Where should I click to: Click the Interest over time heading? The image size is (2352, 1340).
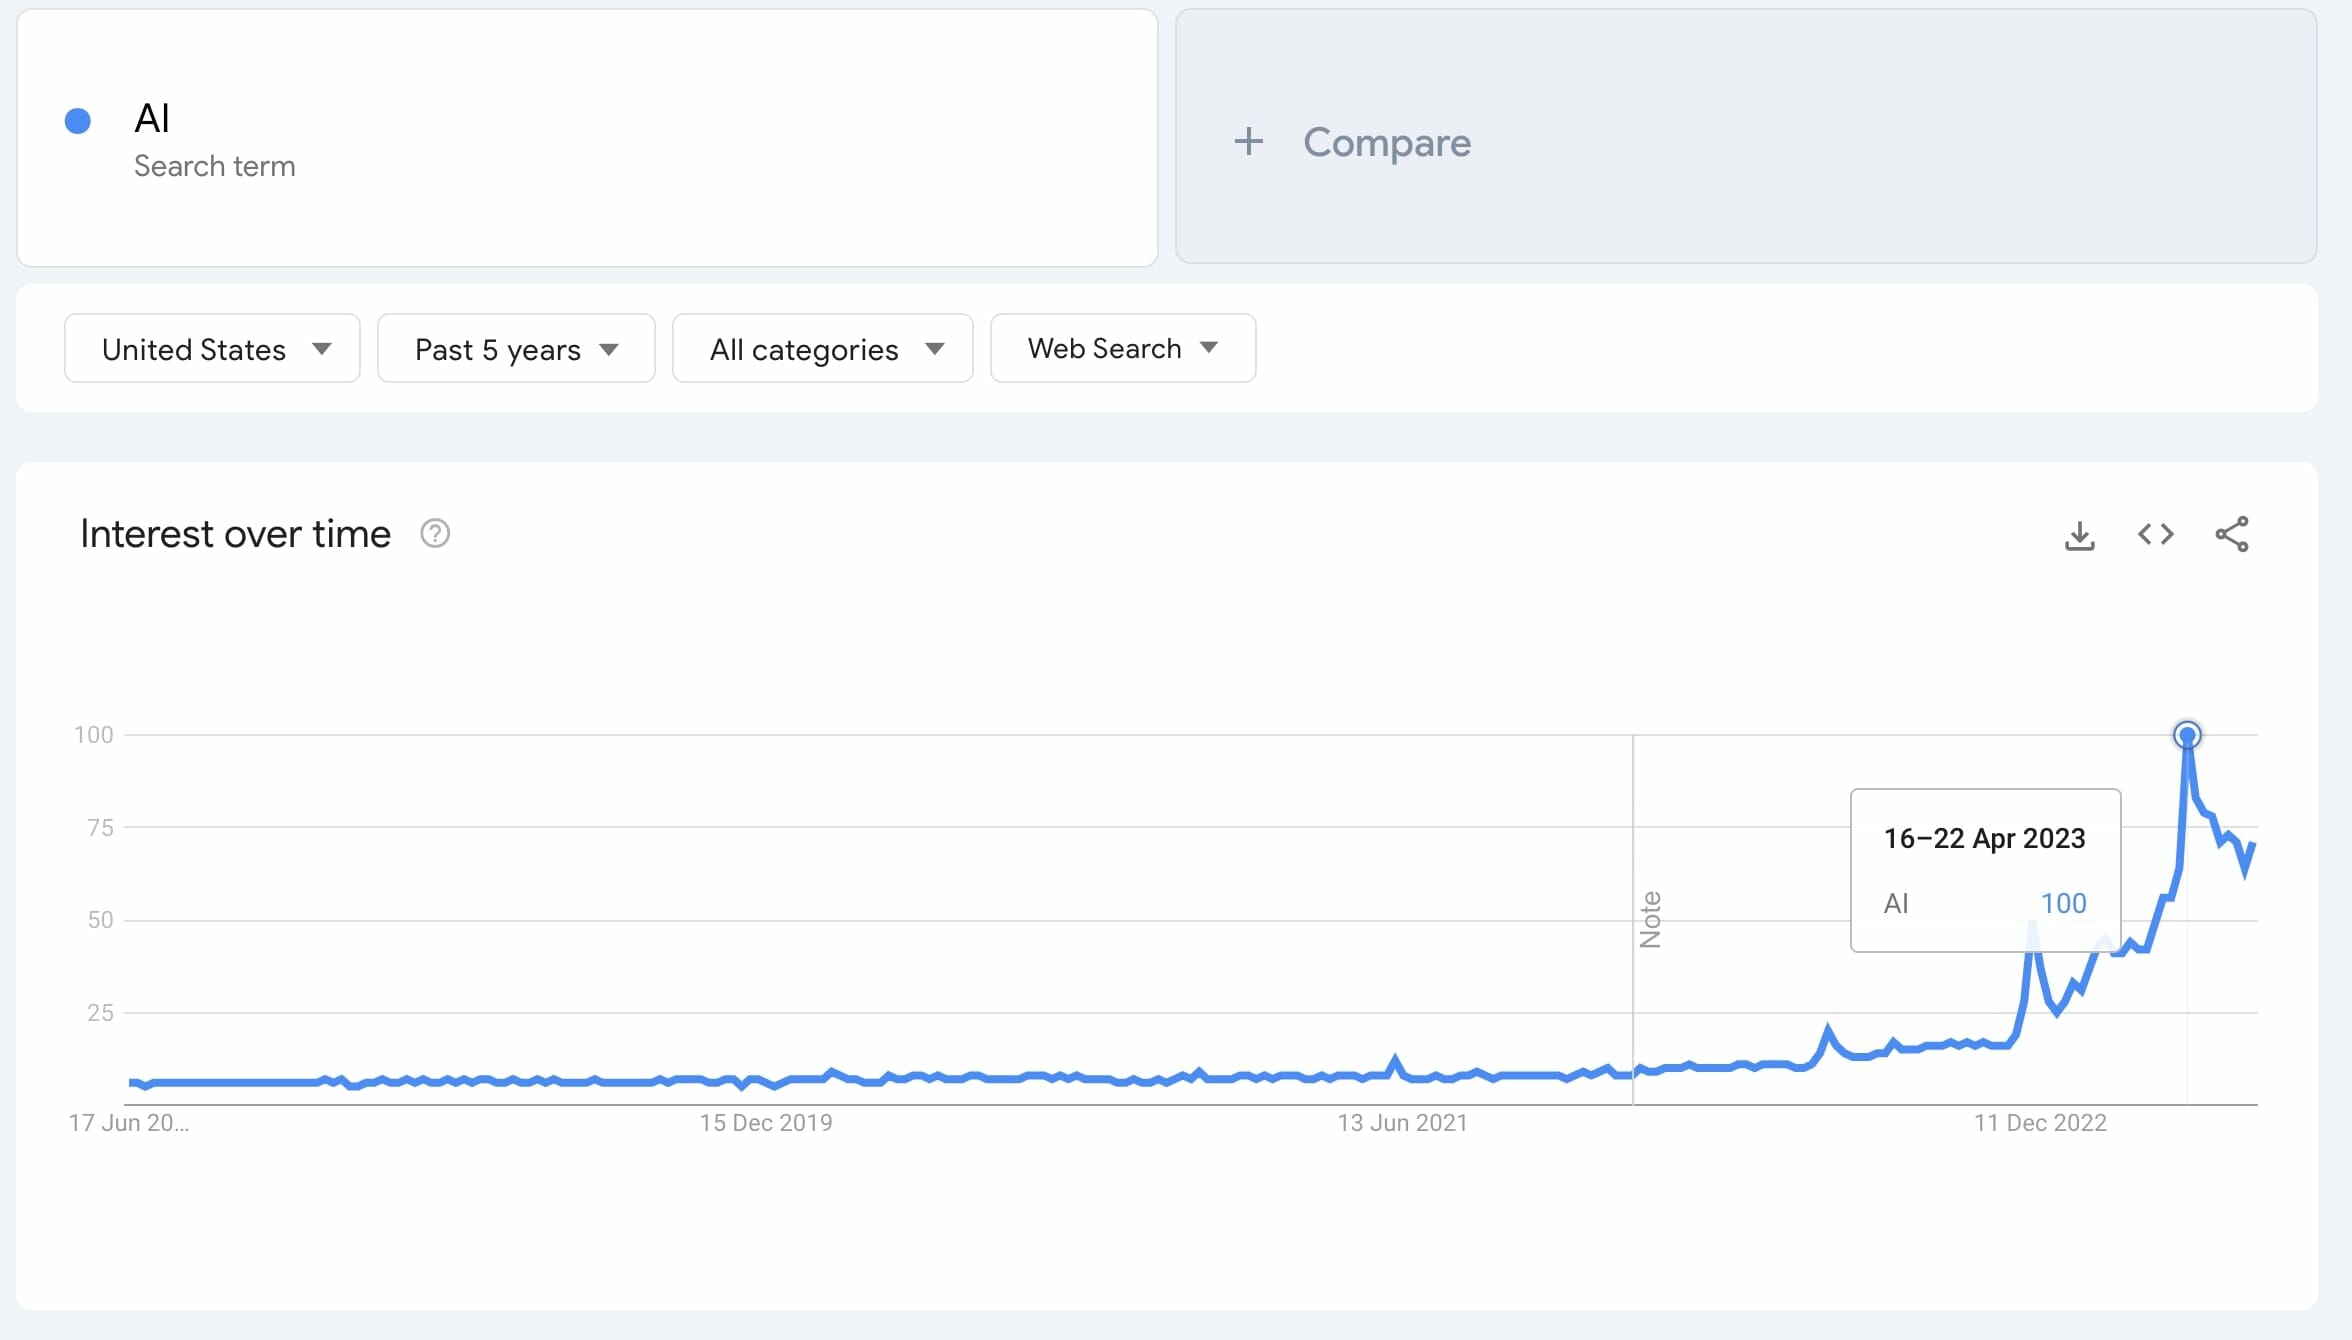(235, 535)
